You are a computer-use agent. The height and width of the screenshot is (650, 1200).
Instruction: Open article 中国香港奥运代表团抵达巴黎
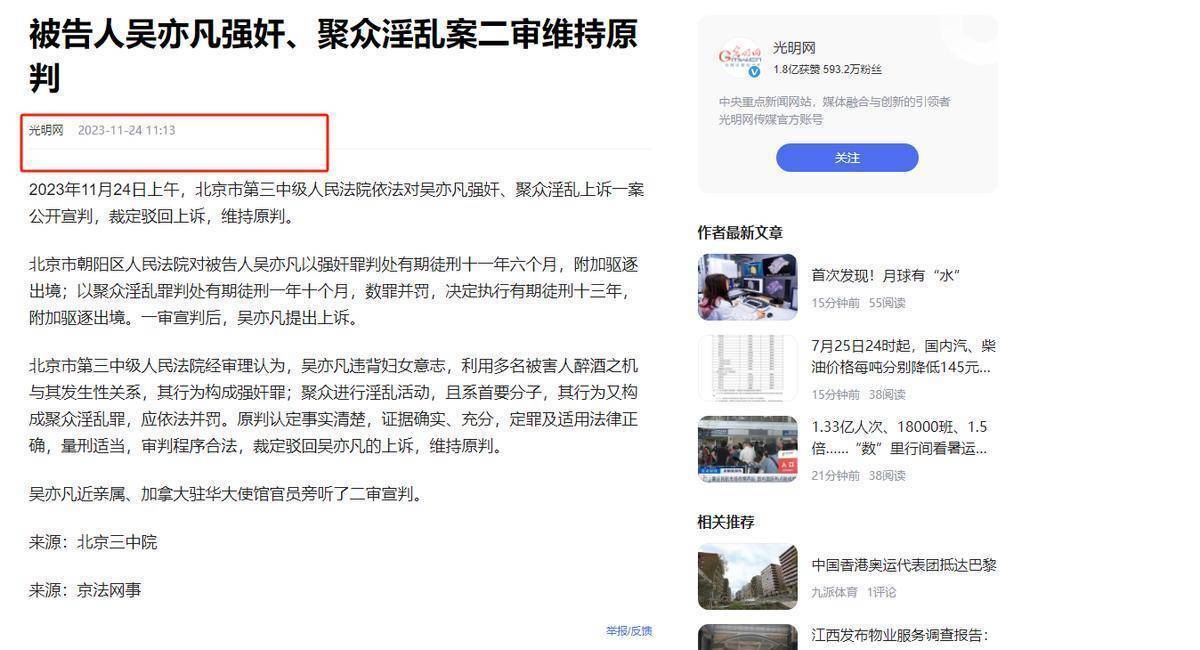click(x=904, y=565)
